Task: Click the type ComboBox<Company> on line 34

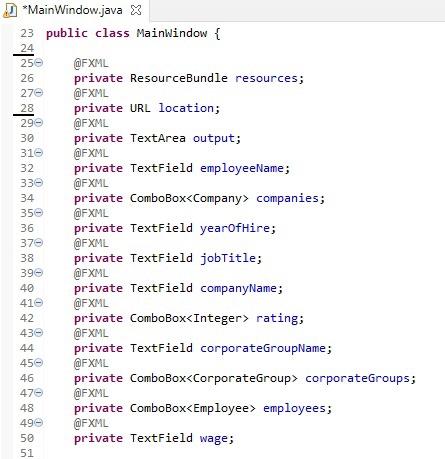Action: click(189, 198)
